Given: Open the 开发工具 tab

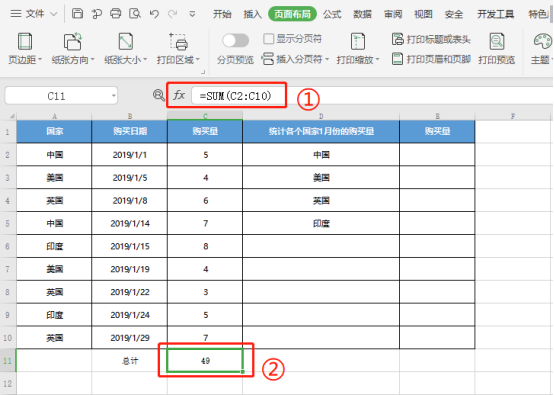Looking at the screenshot, I should 495,14.
